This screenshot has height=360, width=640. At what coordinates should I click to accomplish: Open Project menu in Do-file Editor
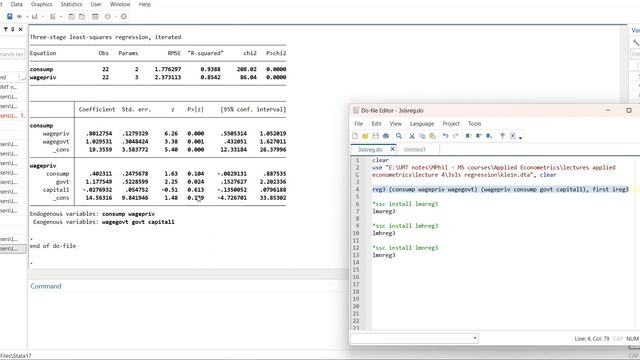(451, 124)
